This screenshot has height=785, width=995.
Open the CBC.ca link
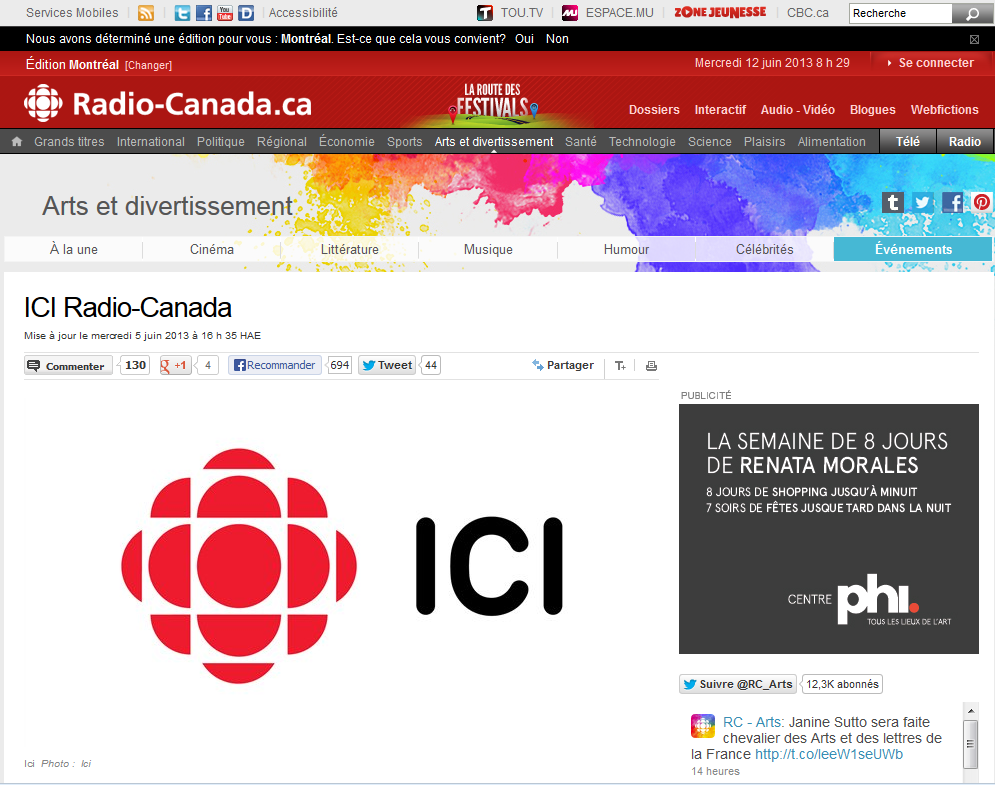808,13
